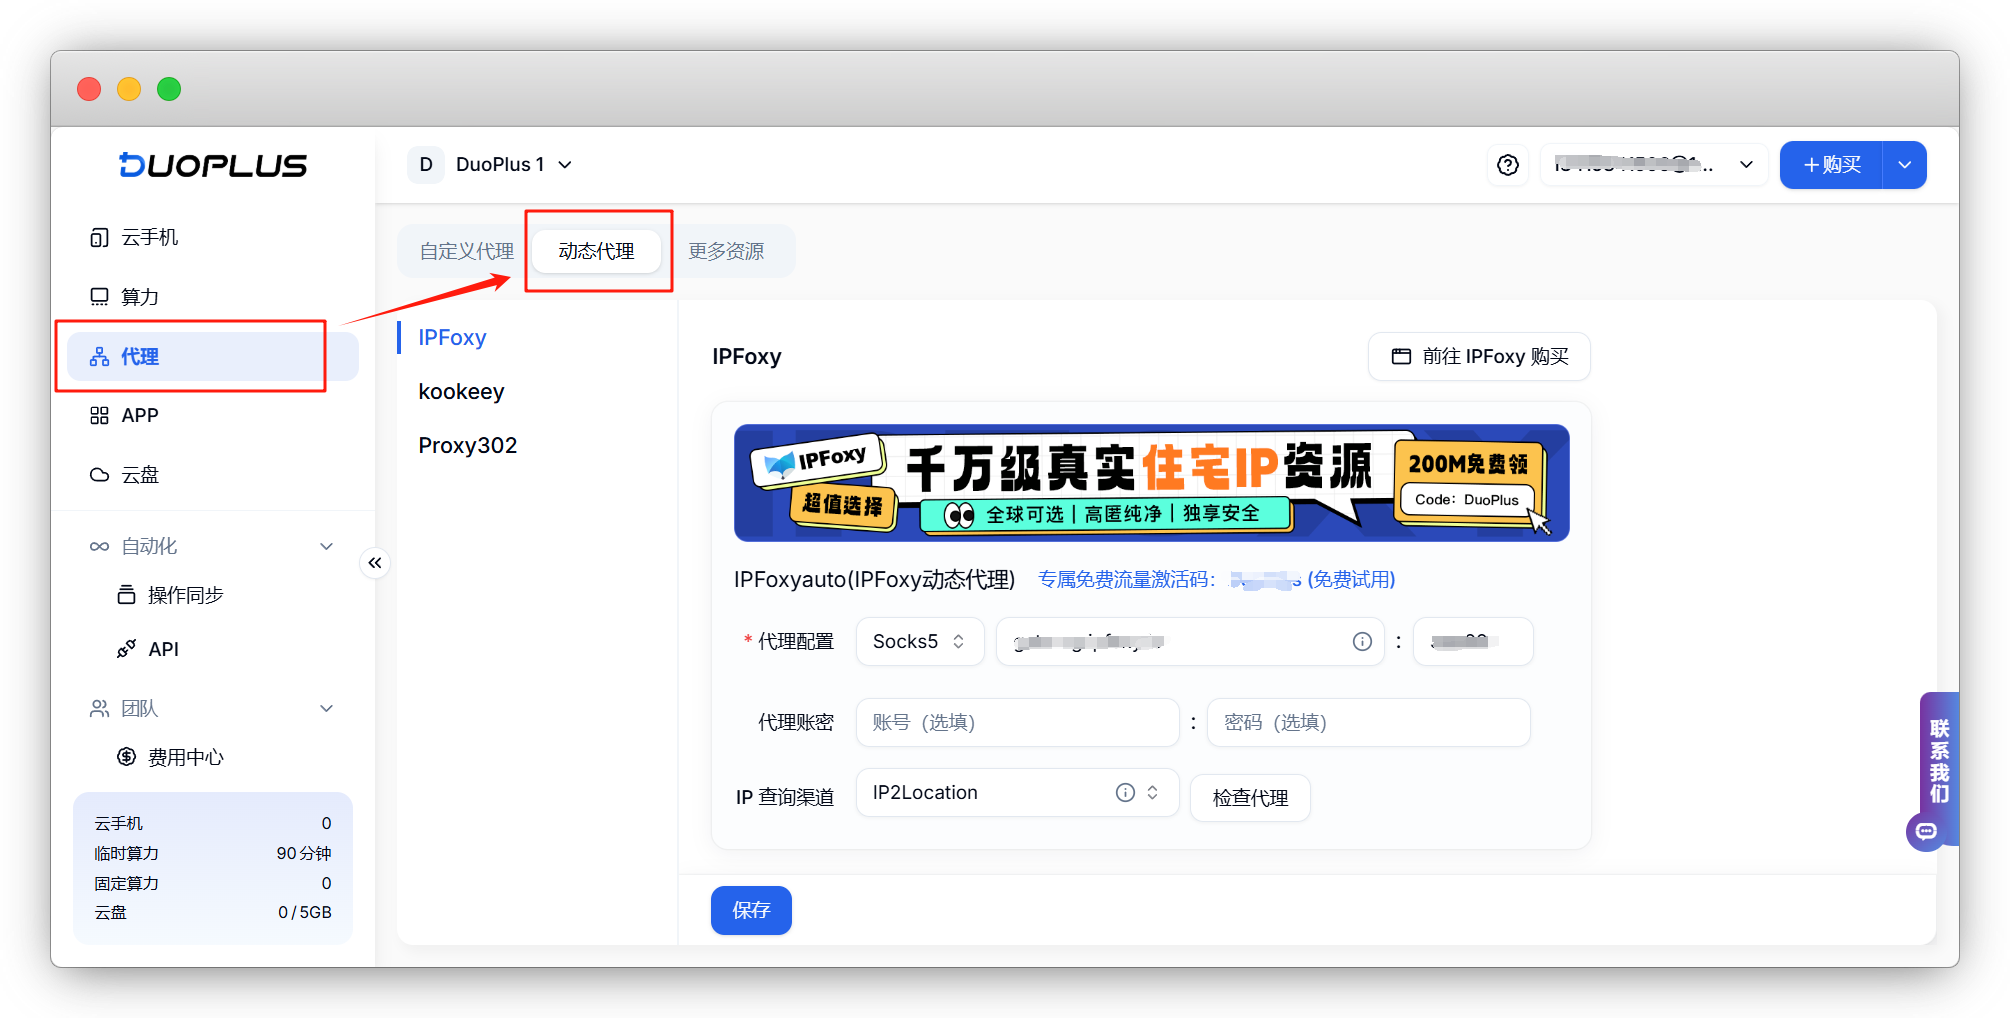Image resolution: width=2010 pixels, height=1018 pixels.
Task: Click the 算力 monitor icon in sidebar
Action: tap(99, 297)
